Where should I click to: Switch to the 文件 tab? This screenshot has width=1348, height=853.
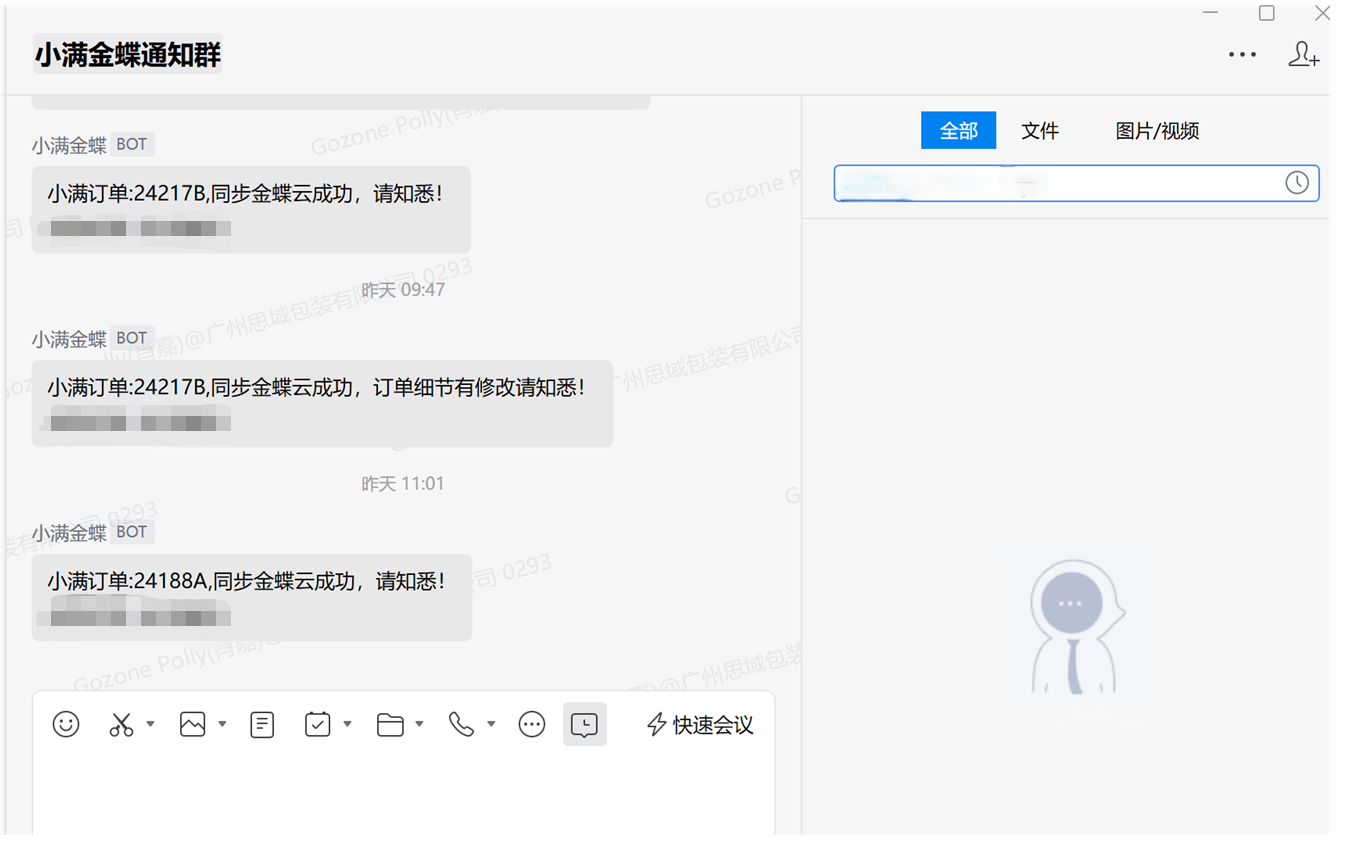pos(1040,131)
